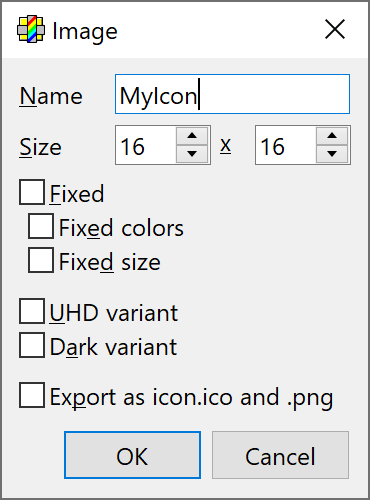Click the Cancel button
The height and width of the screenshot is (500, 370).
pos(280,455)
